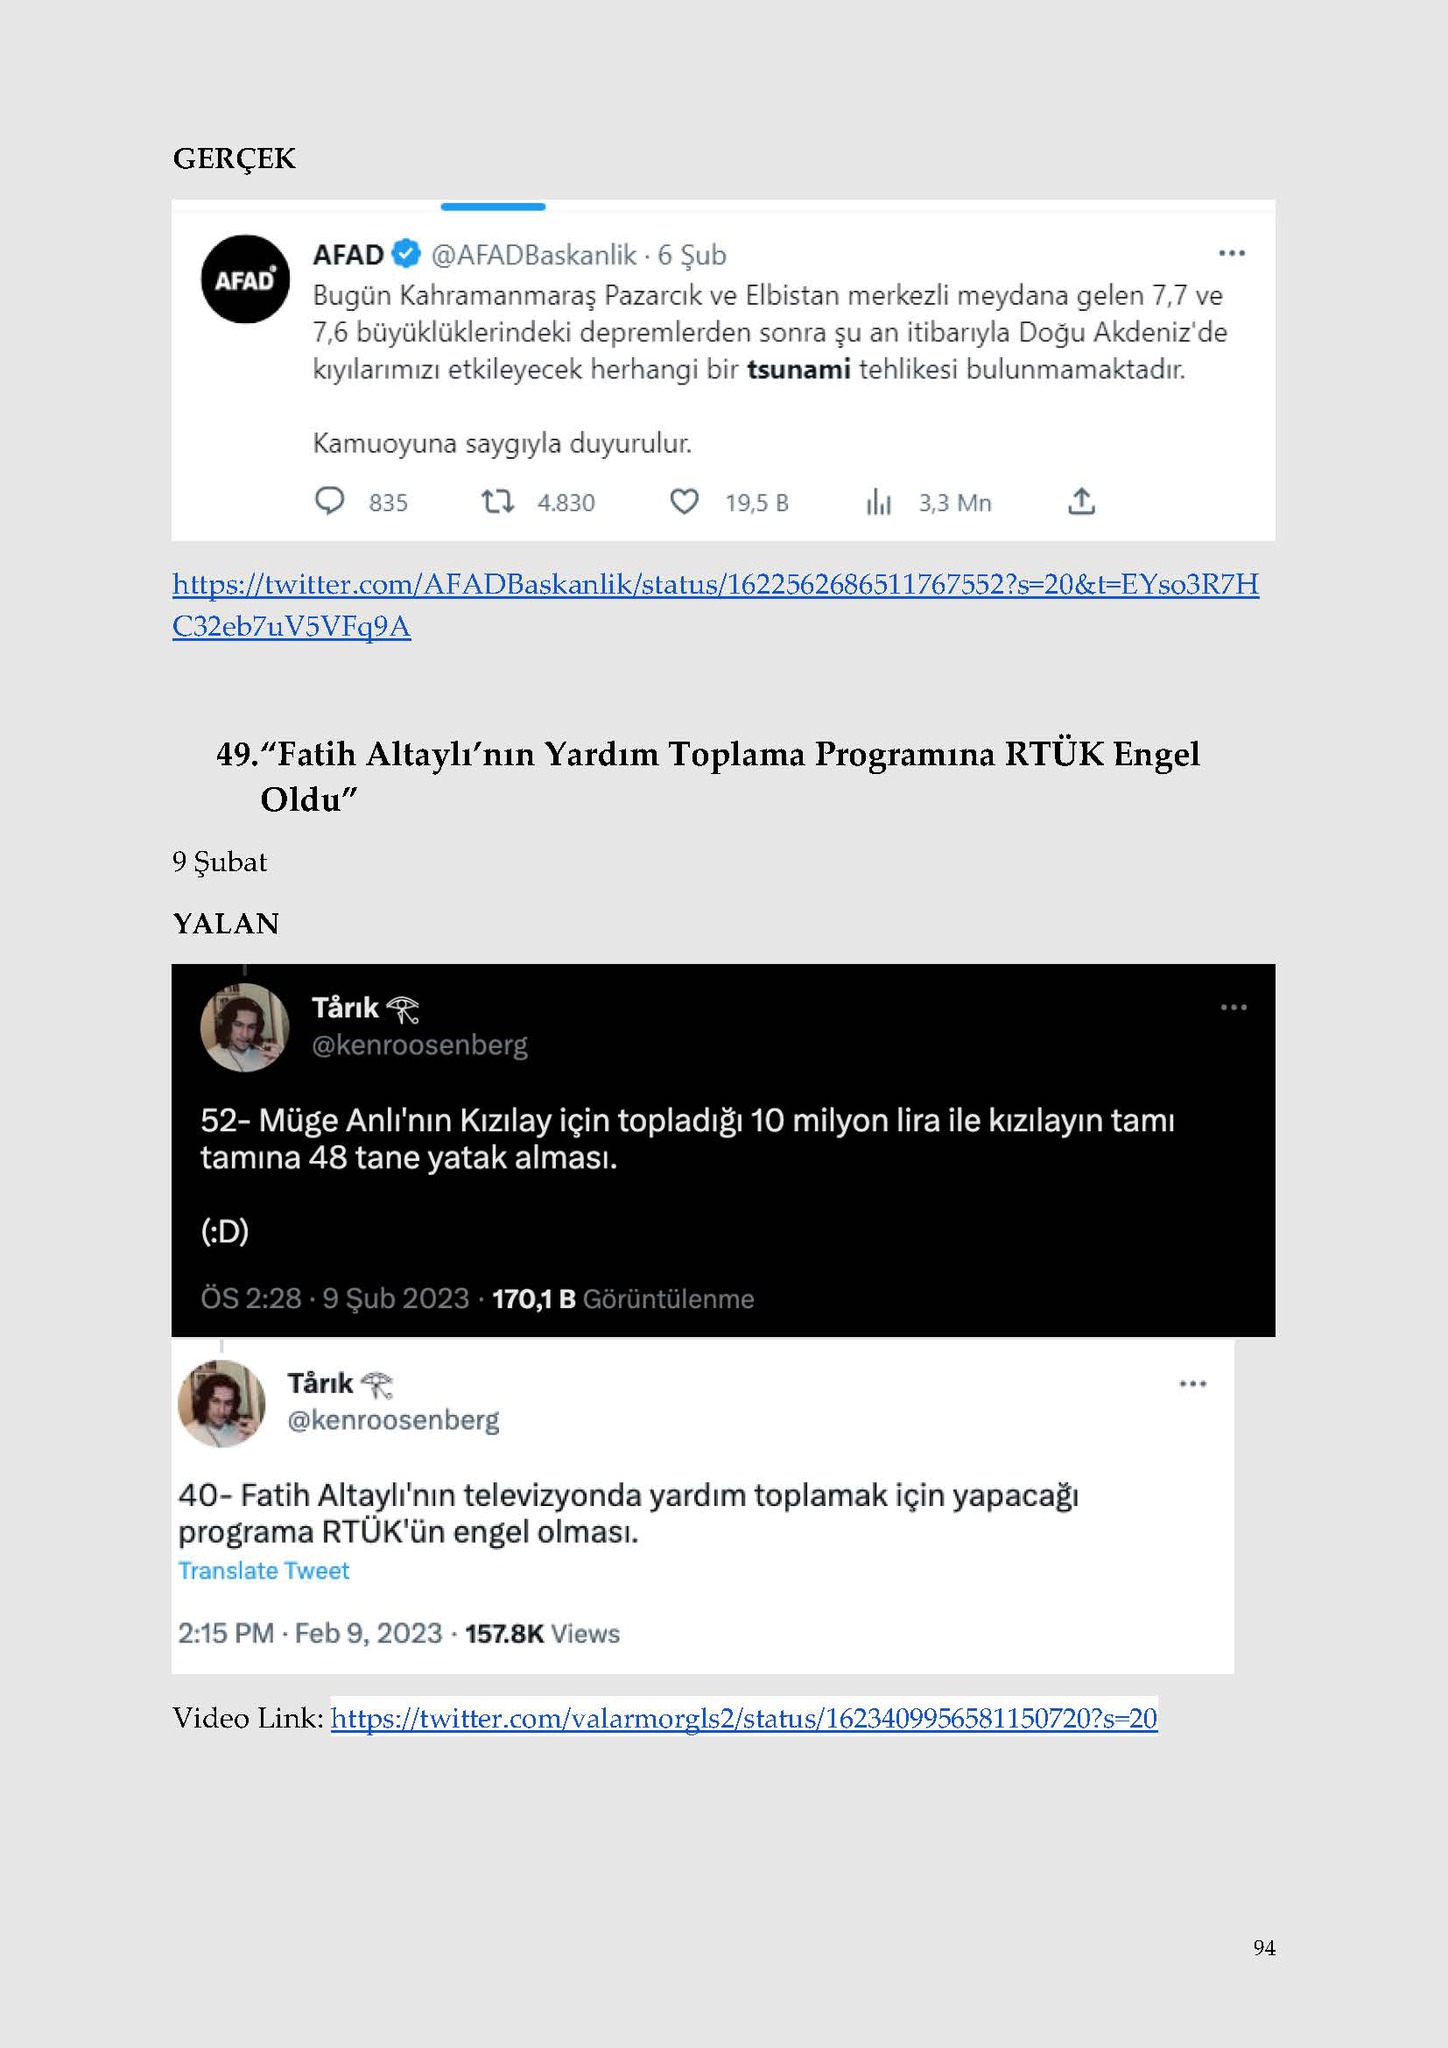Viewport: 1448px width, 2048px height.
Task: Click the @AFADBaskanlik handle
Action: tap(534, 255)
